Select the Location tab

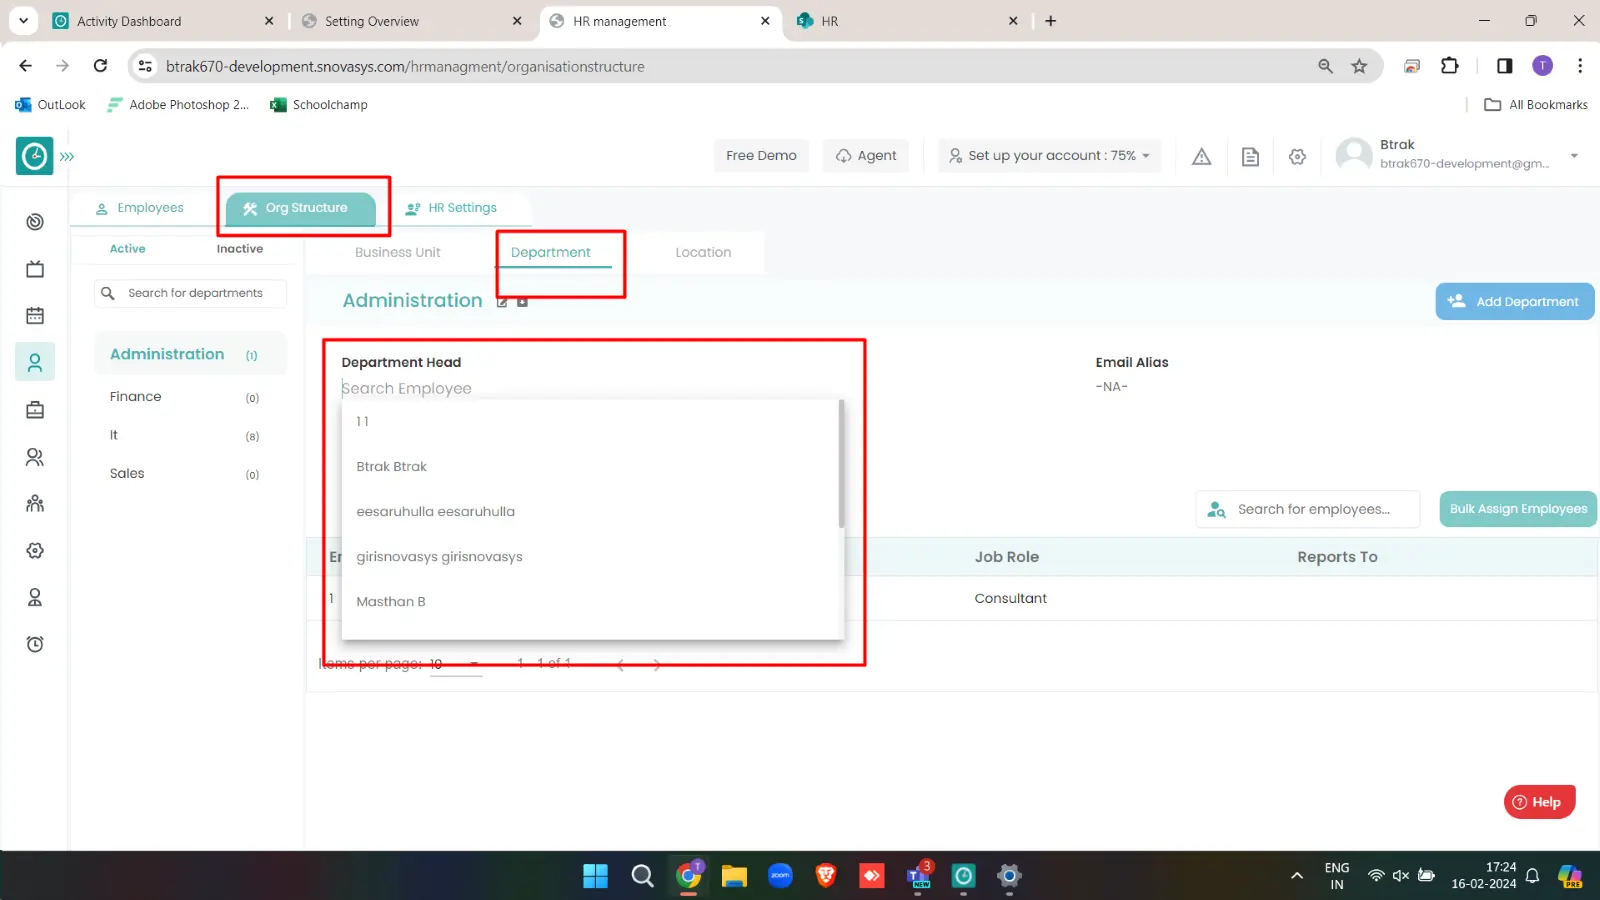click(x=703, y=253)
